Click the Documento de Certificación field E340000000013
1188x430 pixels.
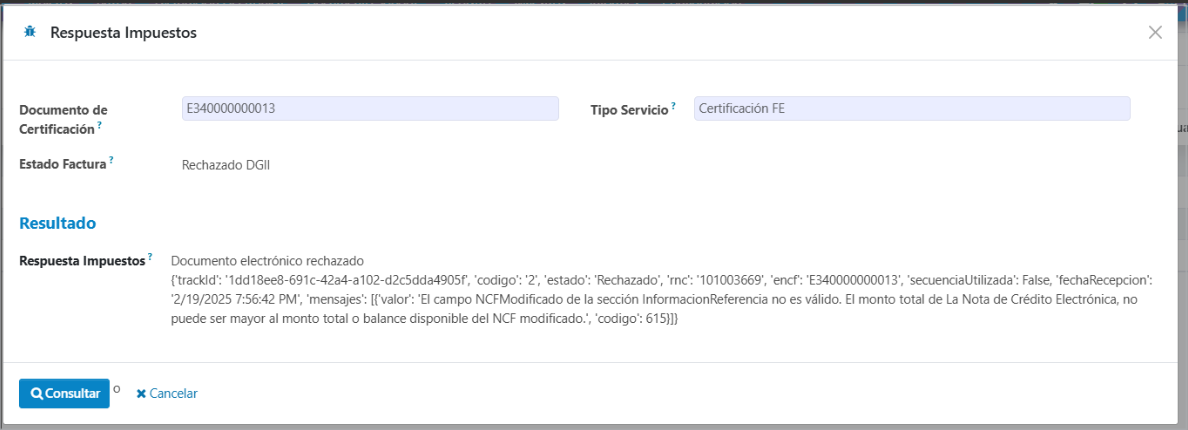(x=370, y=108)
